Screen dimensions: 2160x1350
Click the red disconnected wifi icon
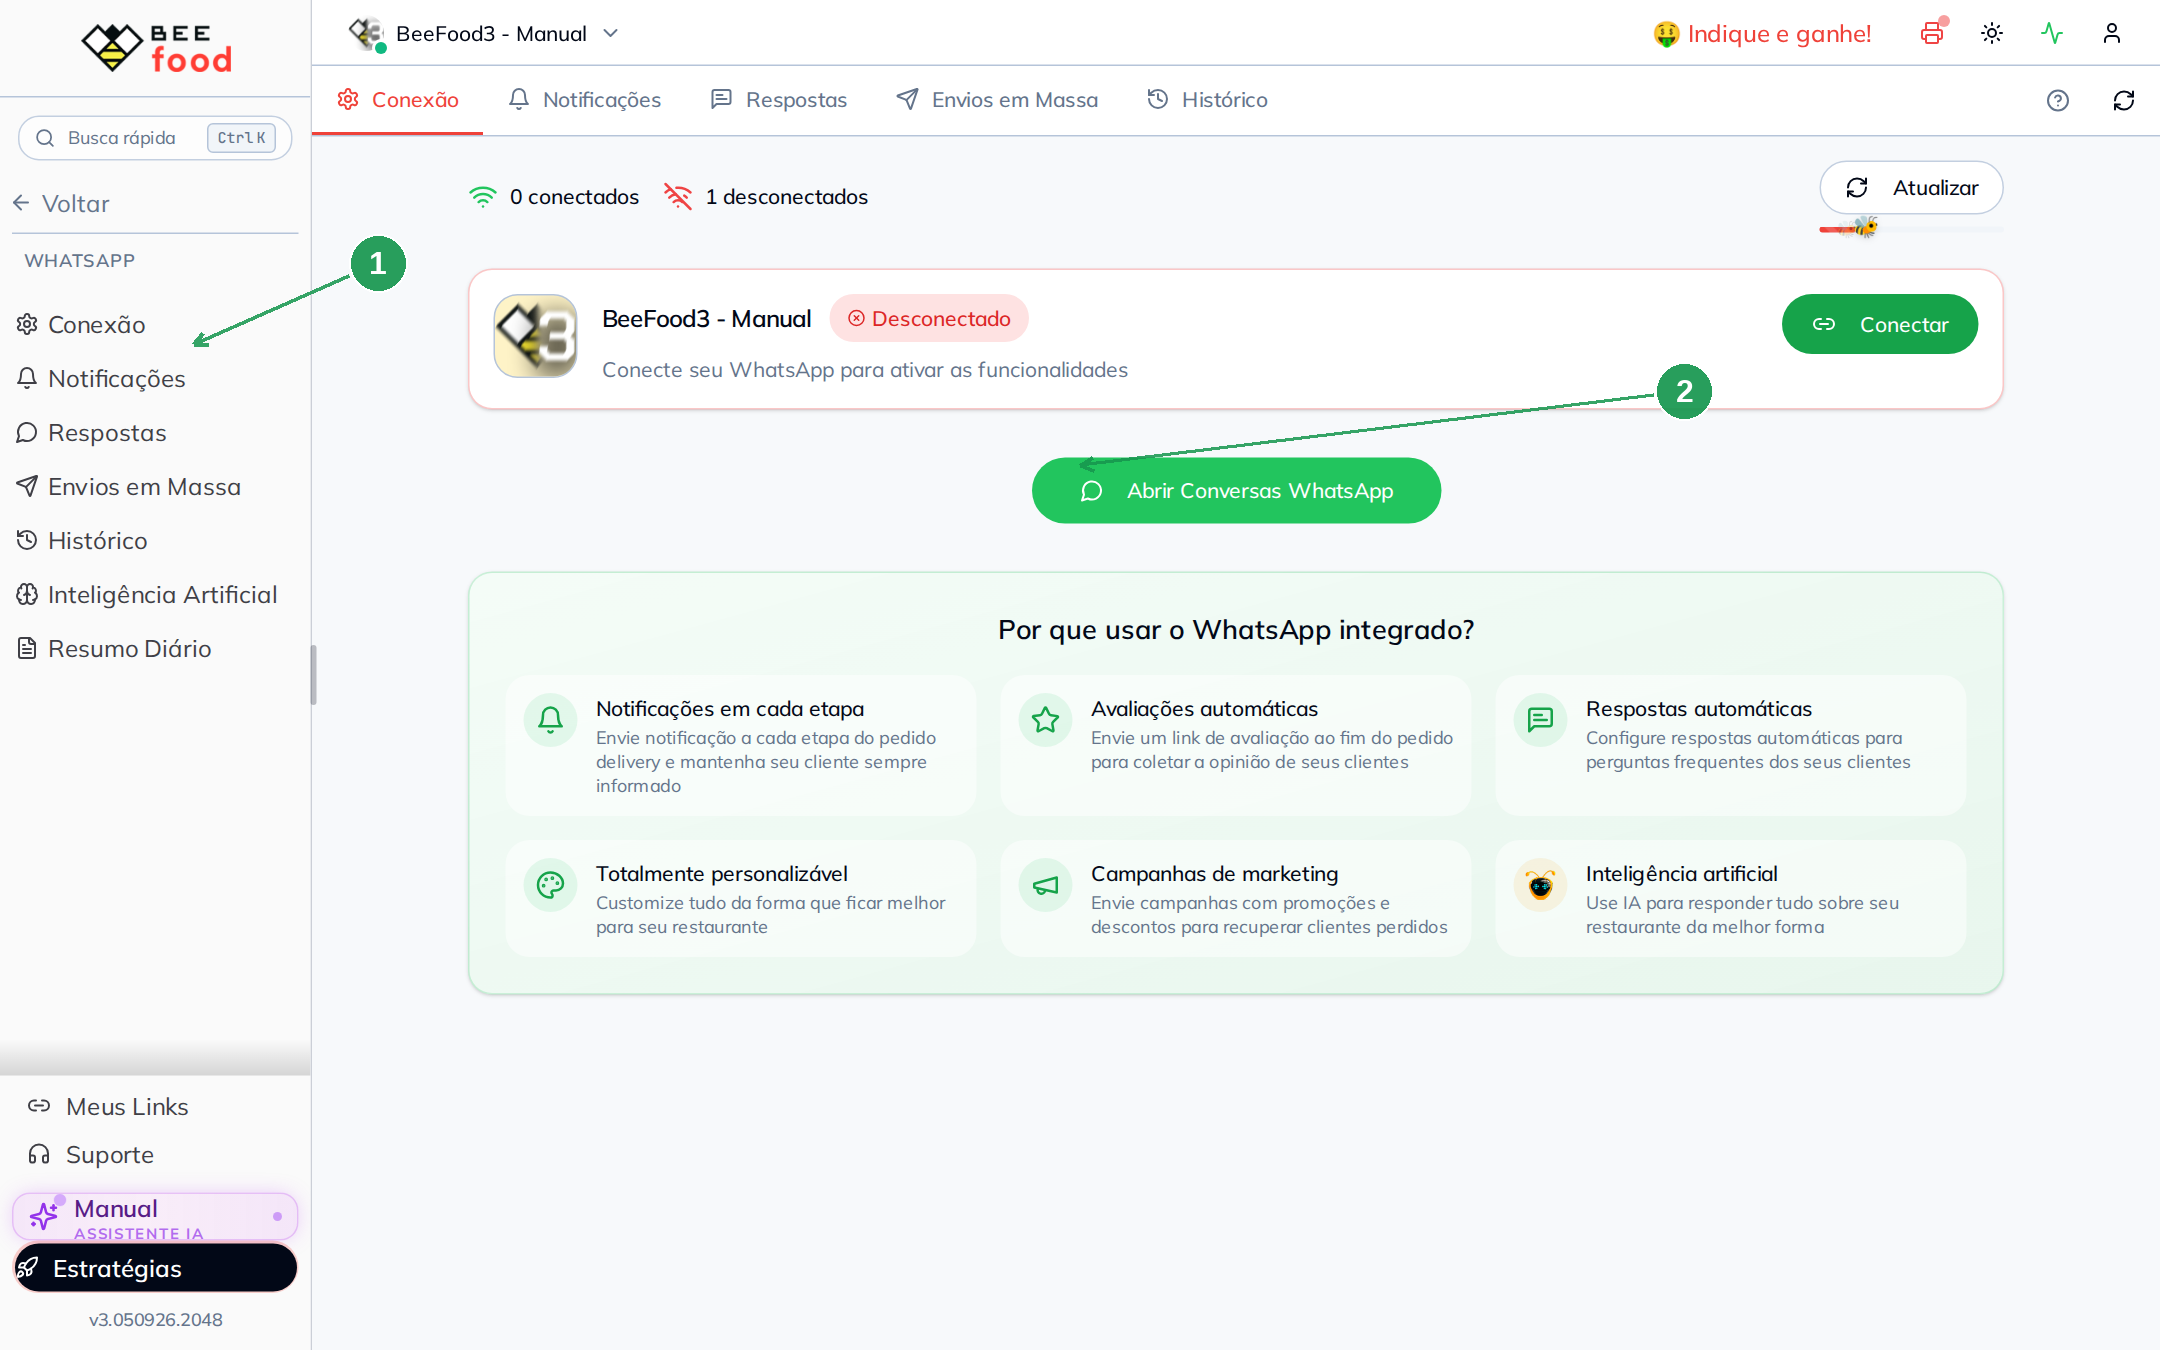click(678, 197)
